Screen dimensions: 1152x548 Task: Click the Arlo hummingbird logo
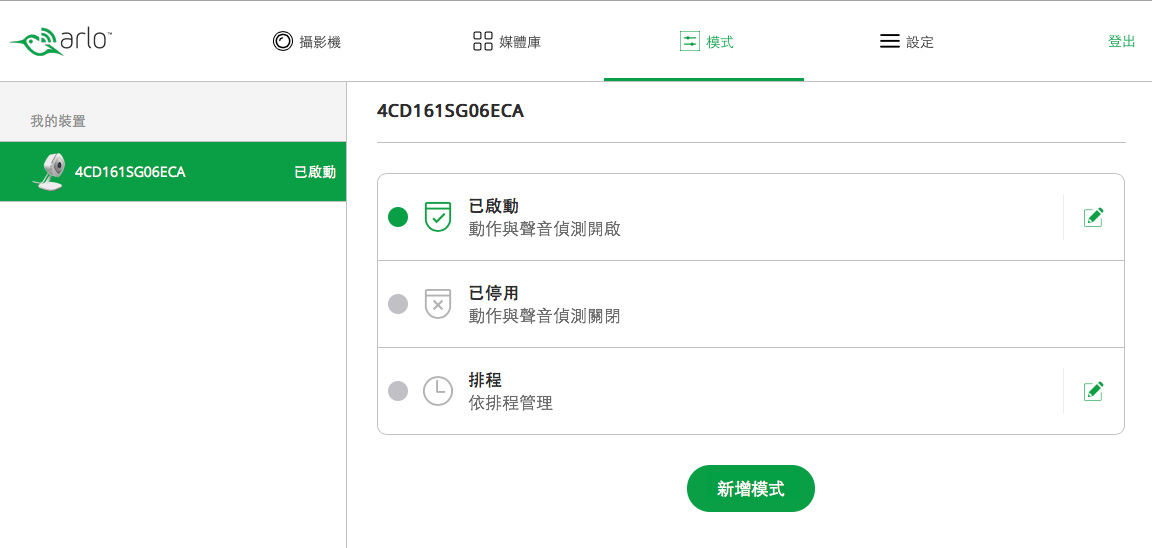[60, 42]
